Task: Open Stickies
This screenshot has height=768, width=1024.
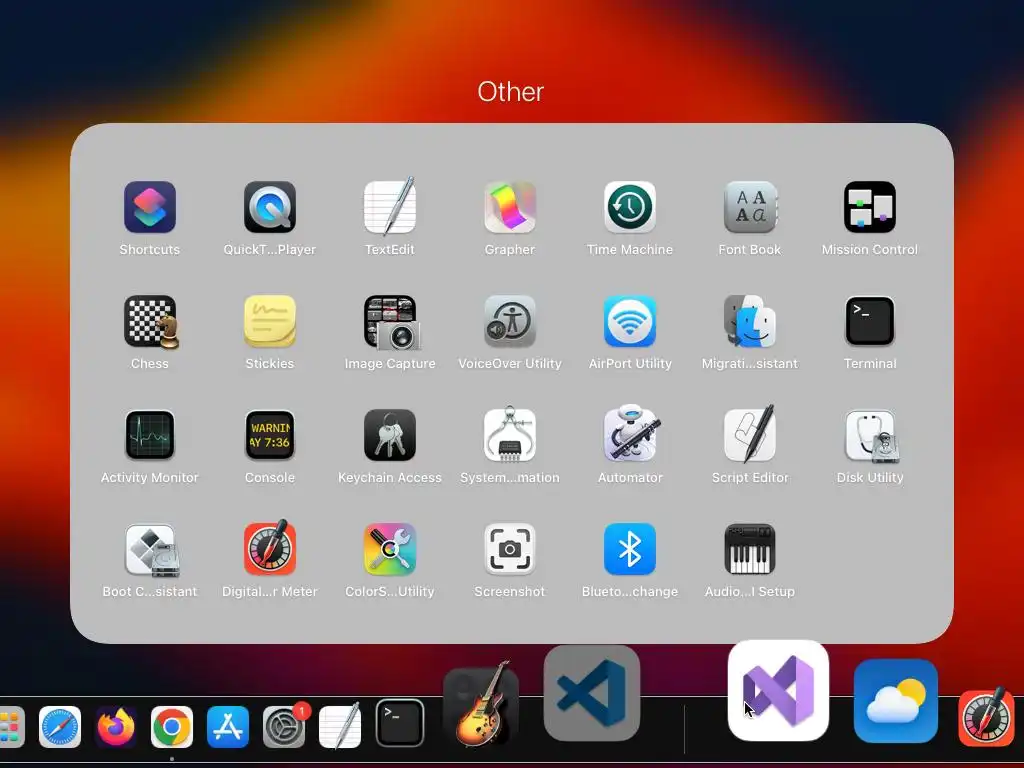Action: [x=270, y=321]
